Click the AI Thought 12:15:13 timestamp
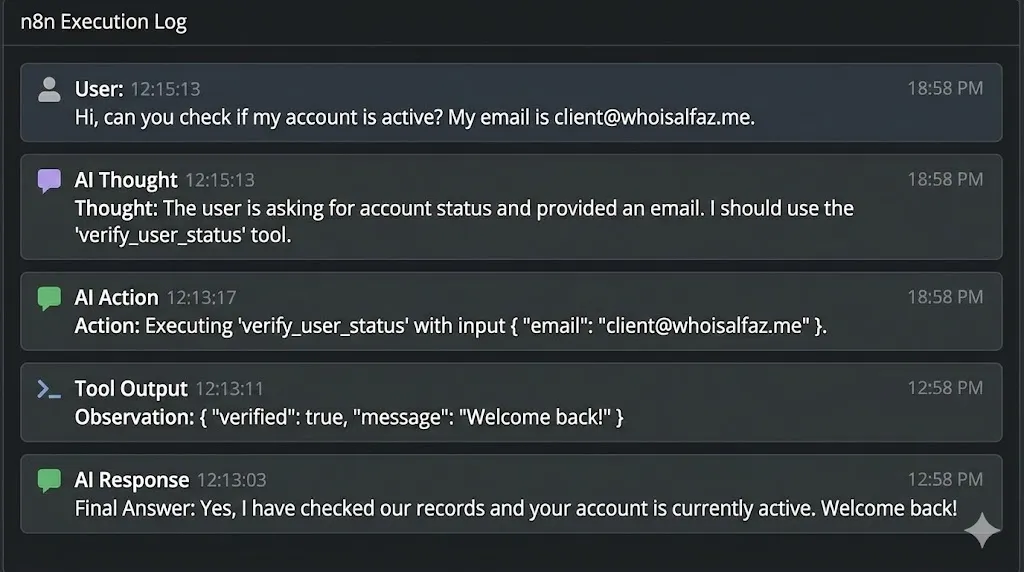 [220, 181]
